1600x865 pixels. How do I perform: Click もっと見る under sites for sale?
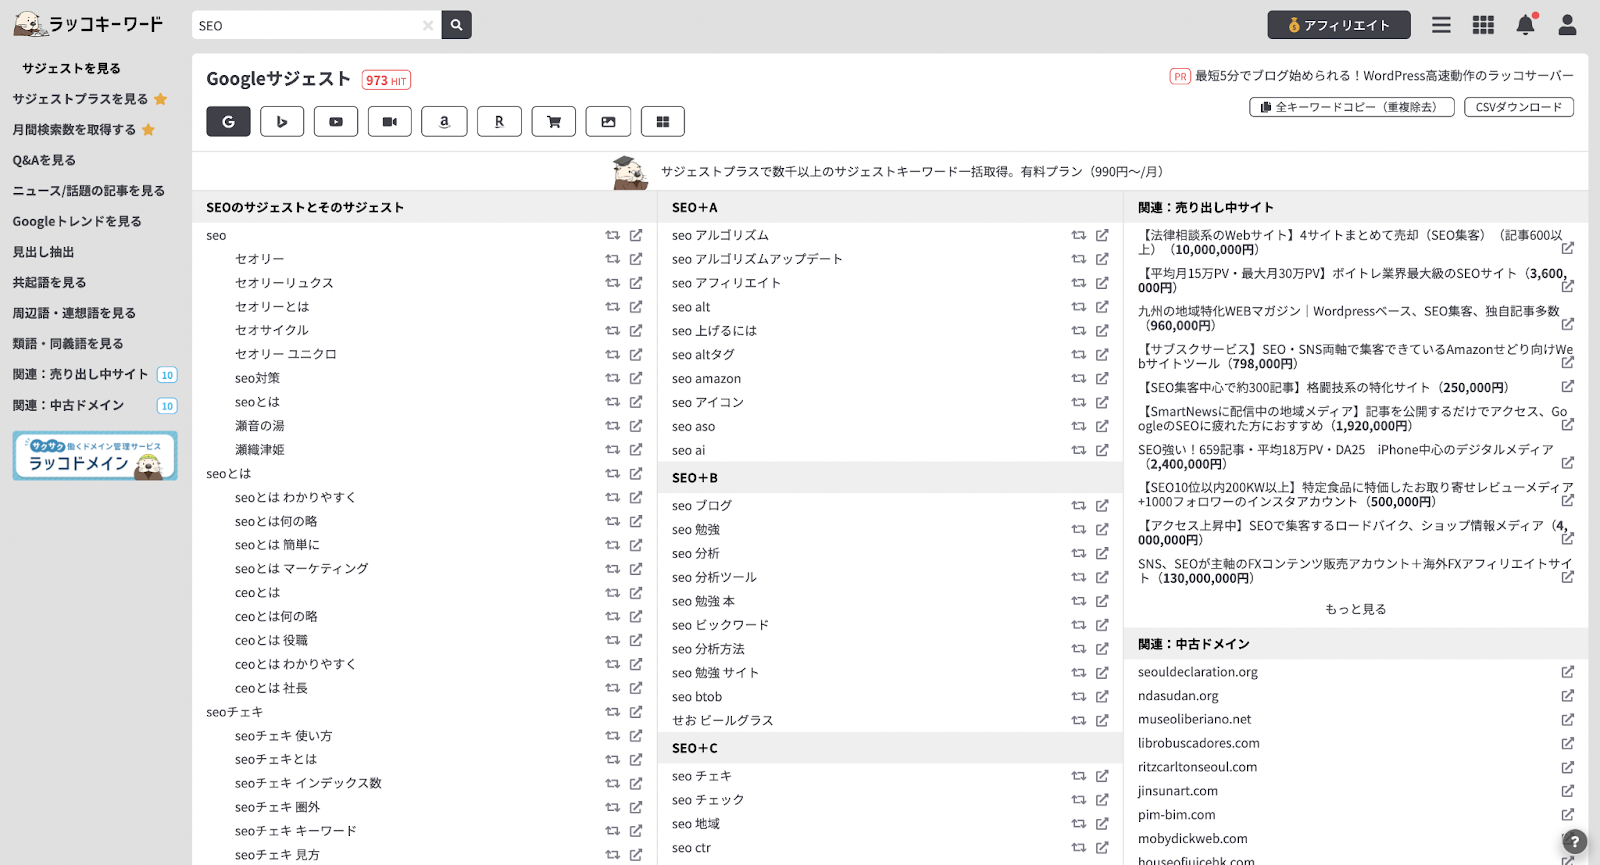point(1356,609)
